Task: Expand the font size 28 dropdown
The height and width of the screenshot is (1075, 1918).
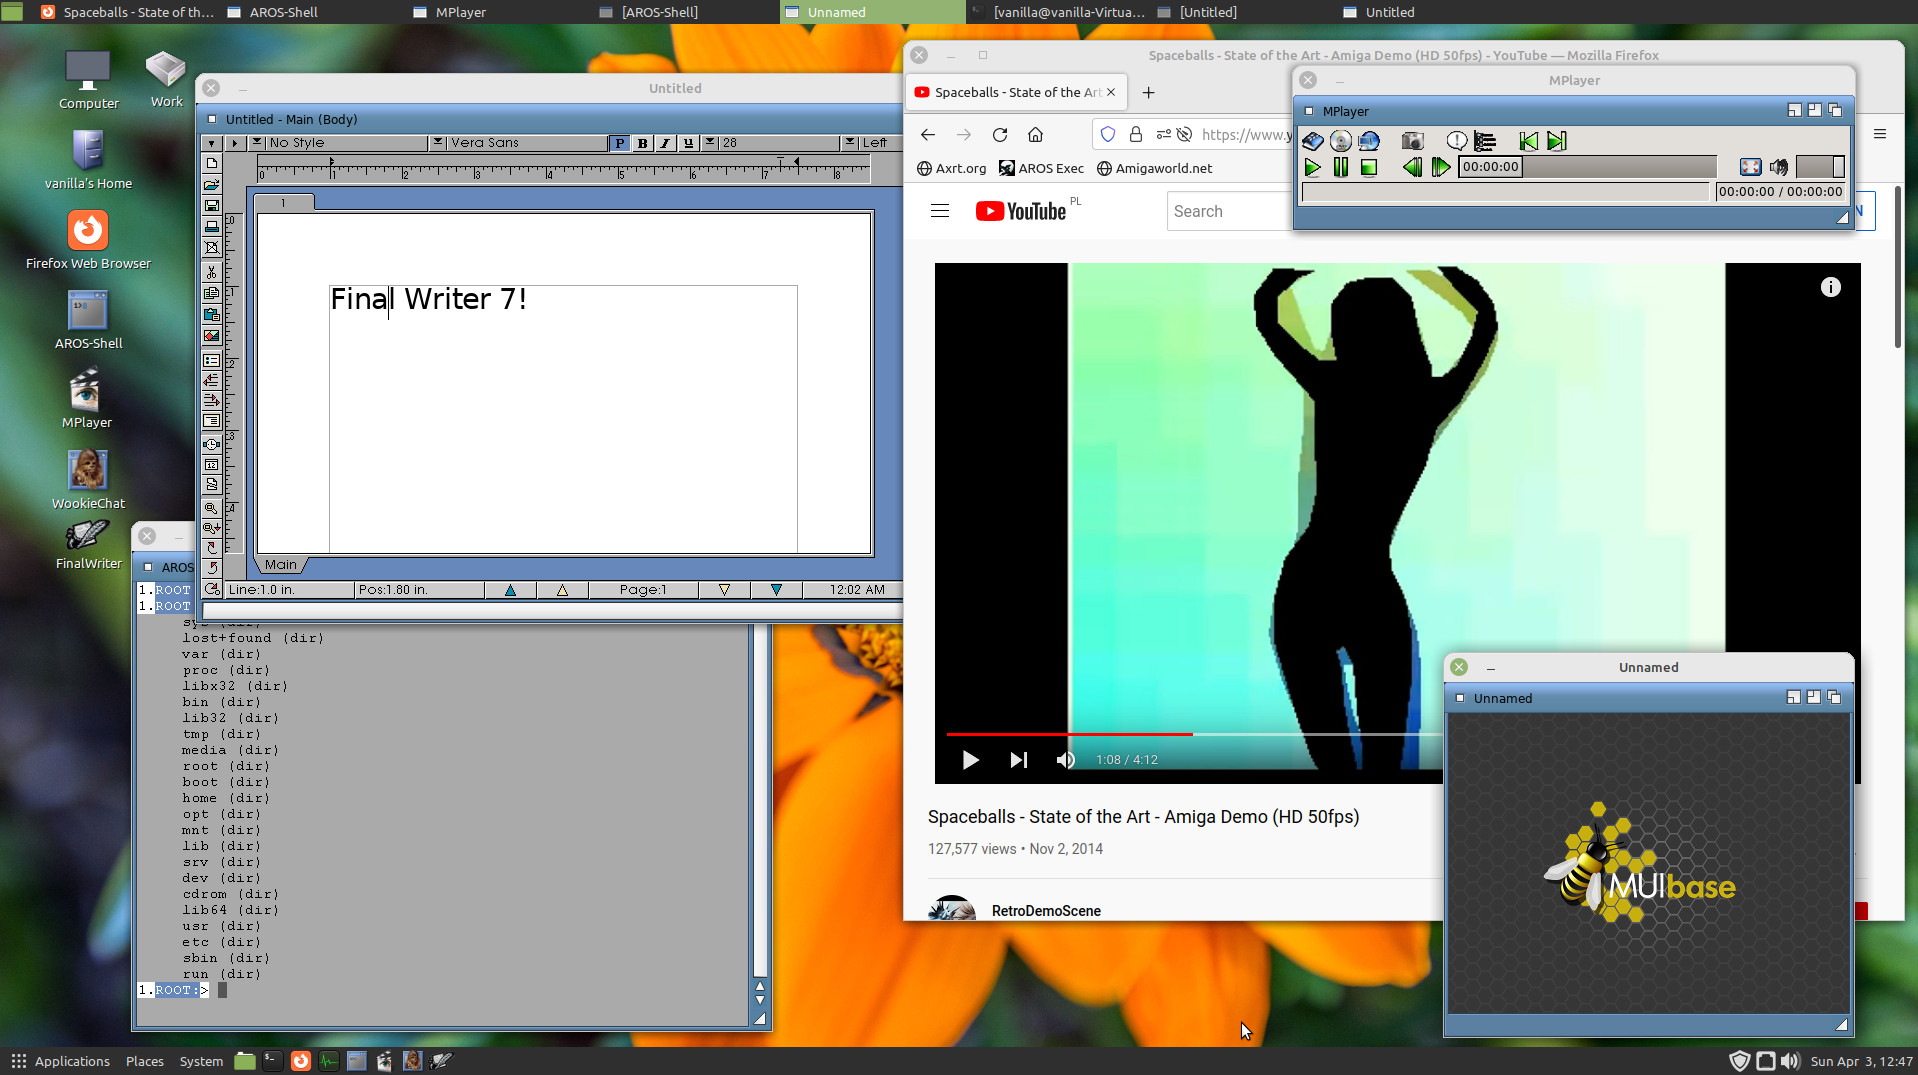Action: [x=709, y=143]
